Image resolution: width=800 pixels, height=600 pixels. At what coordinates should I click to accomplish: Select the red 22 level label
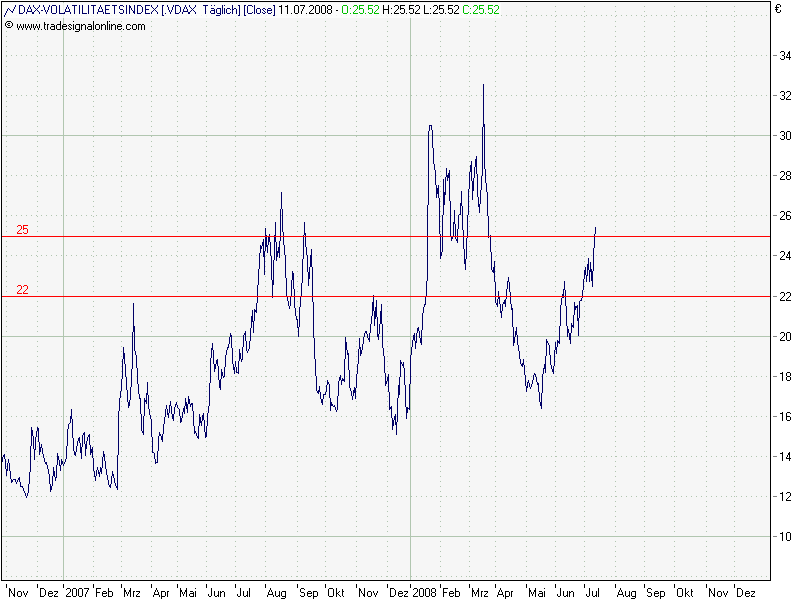click(x=22, y=290)
